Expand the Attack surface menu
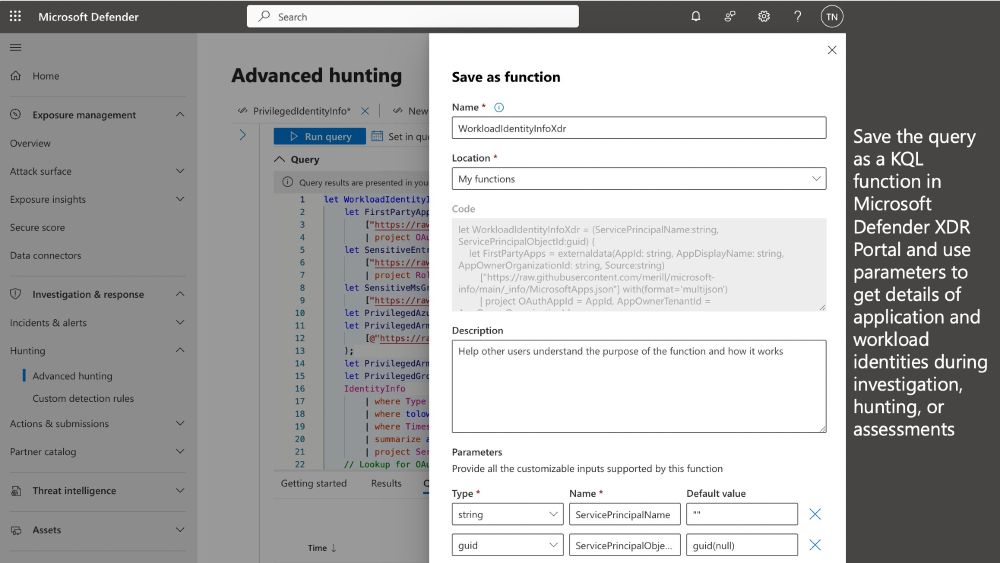The width and height of the screenshot is (1000, 563). pos(180,171)
